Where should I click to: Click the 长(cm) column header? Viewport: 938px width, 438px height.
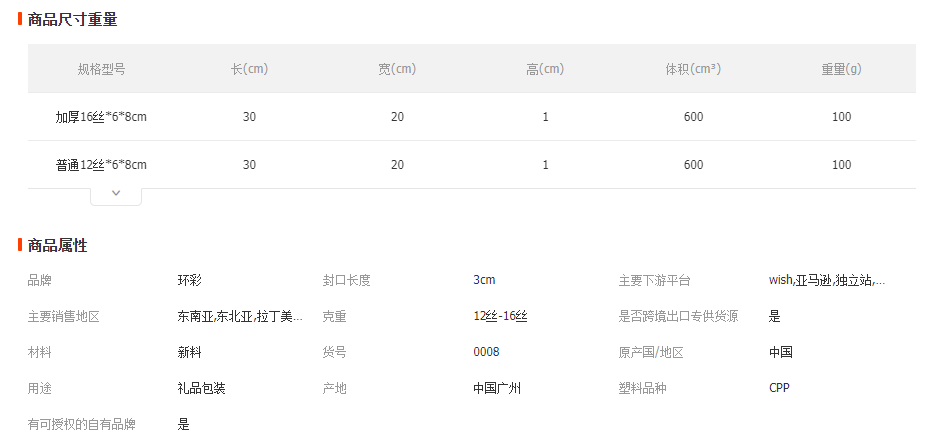coord(249,69)
